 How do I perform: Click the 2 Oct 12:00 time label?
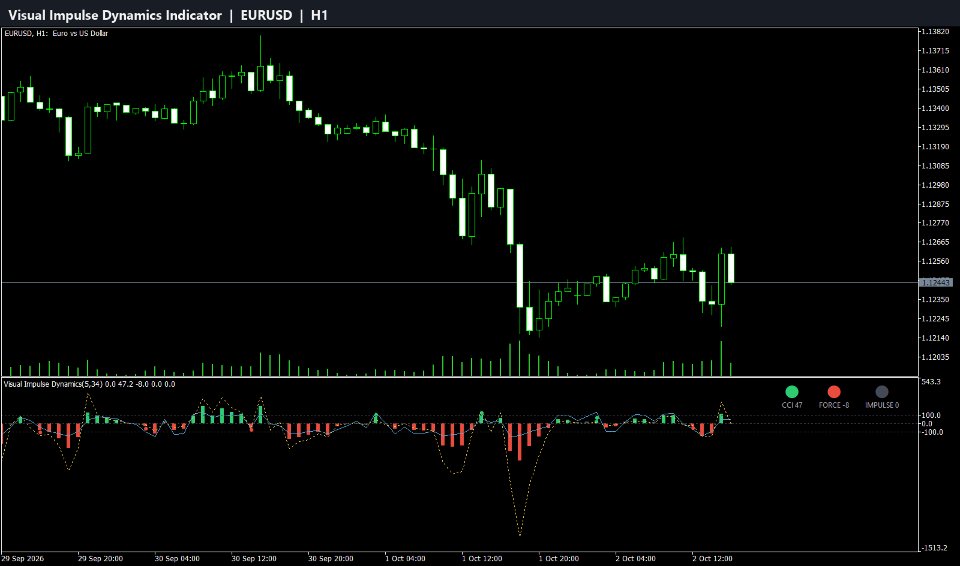coord(713,559)
